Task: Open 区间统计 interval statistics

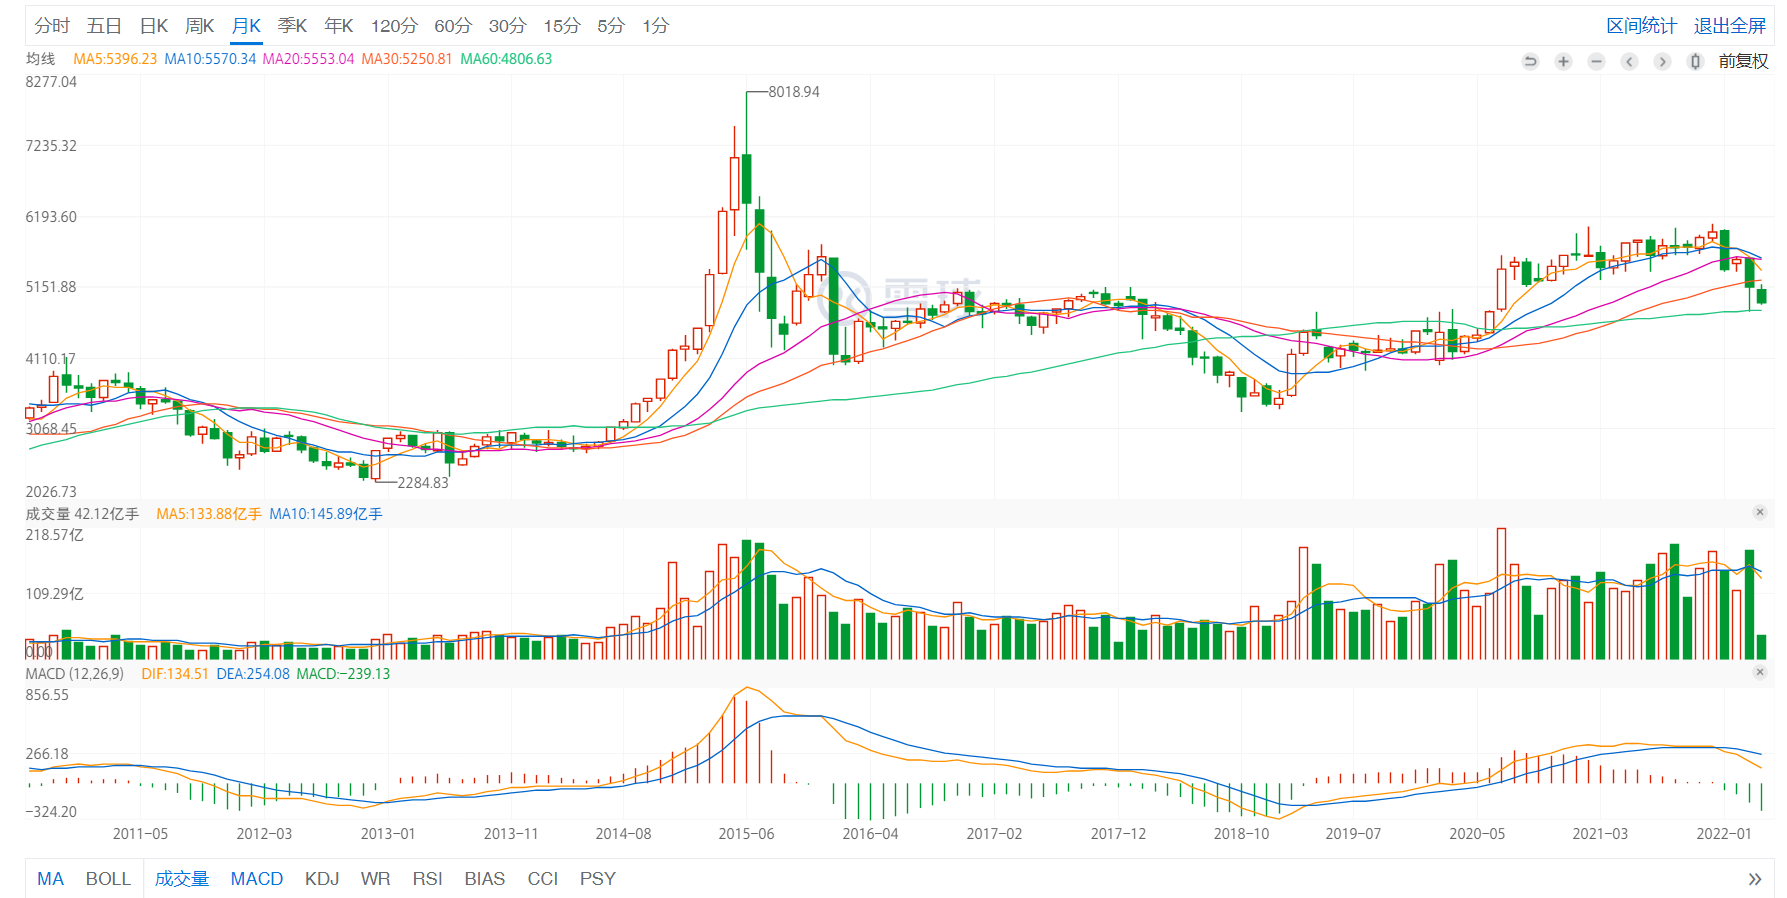Action: (x=1642, y=26)
